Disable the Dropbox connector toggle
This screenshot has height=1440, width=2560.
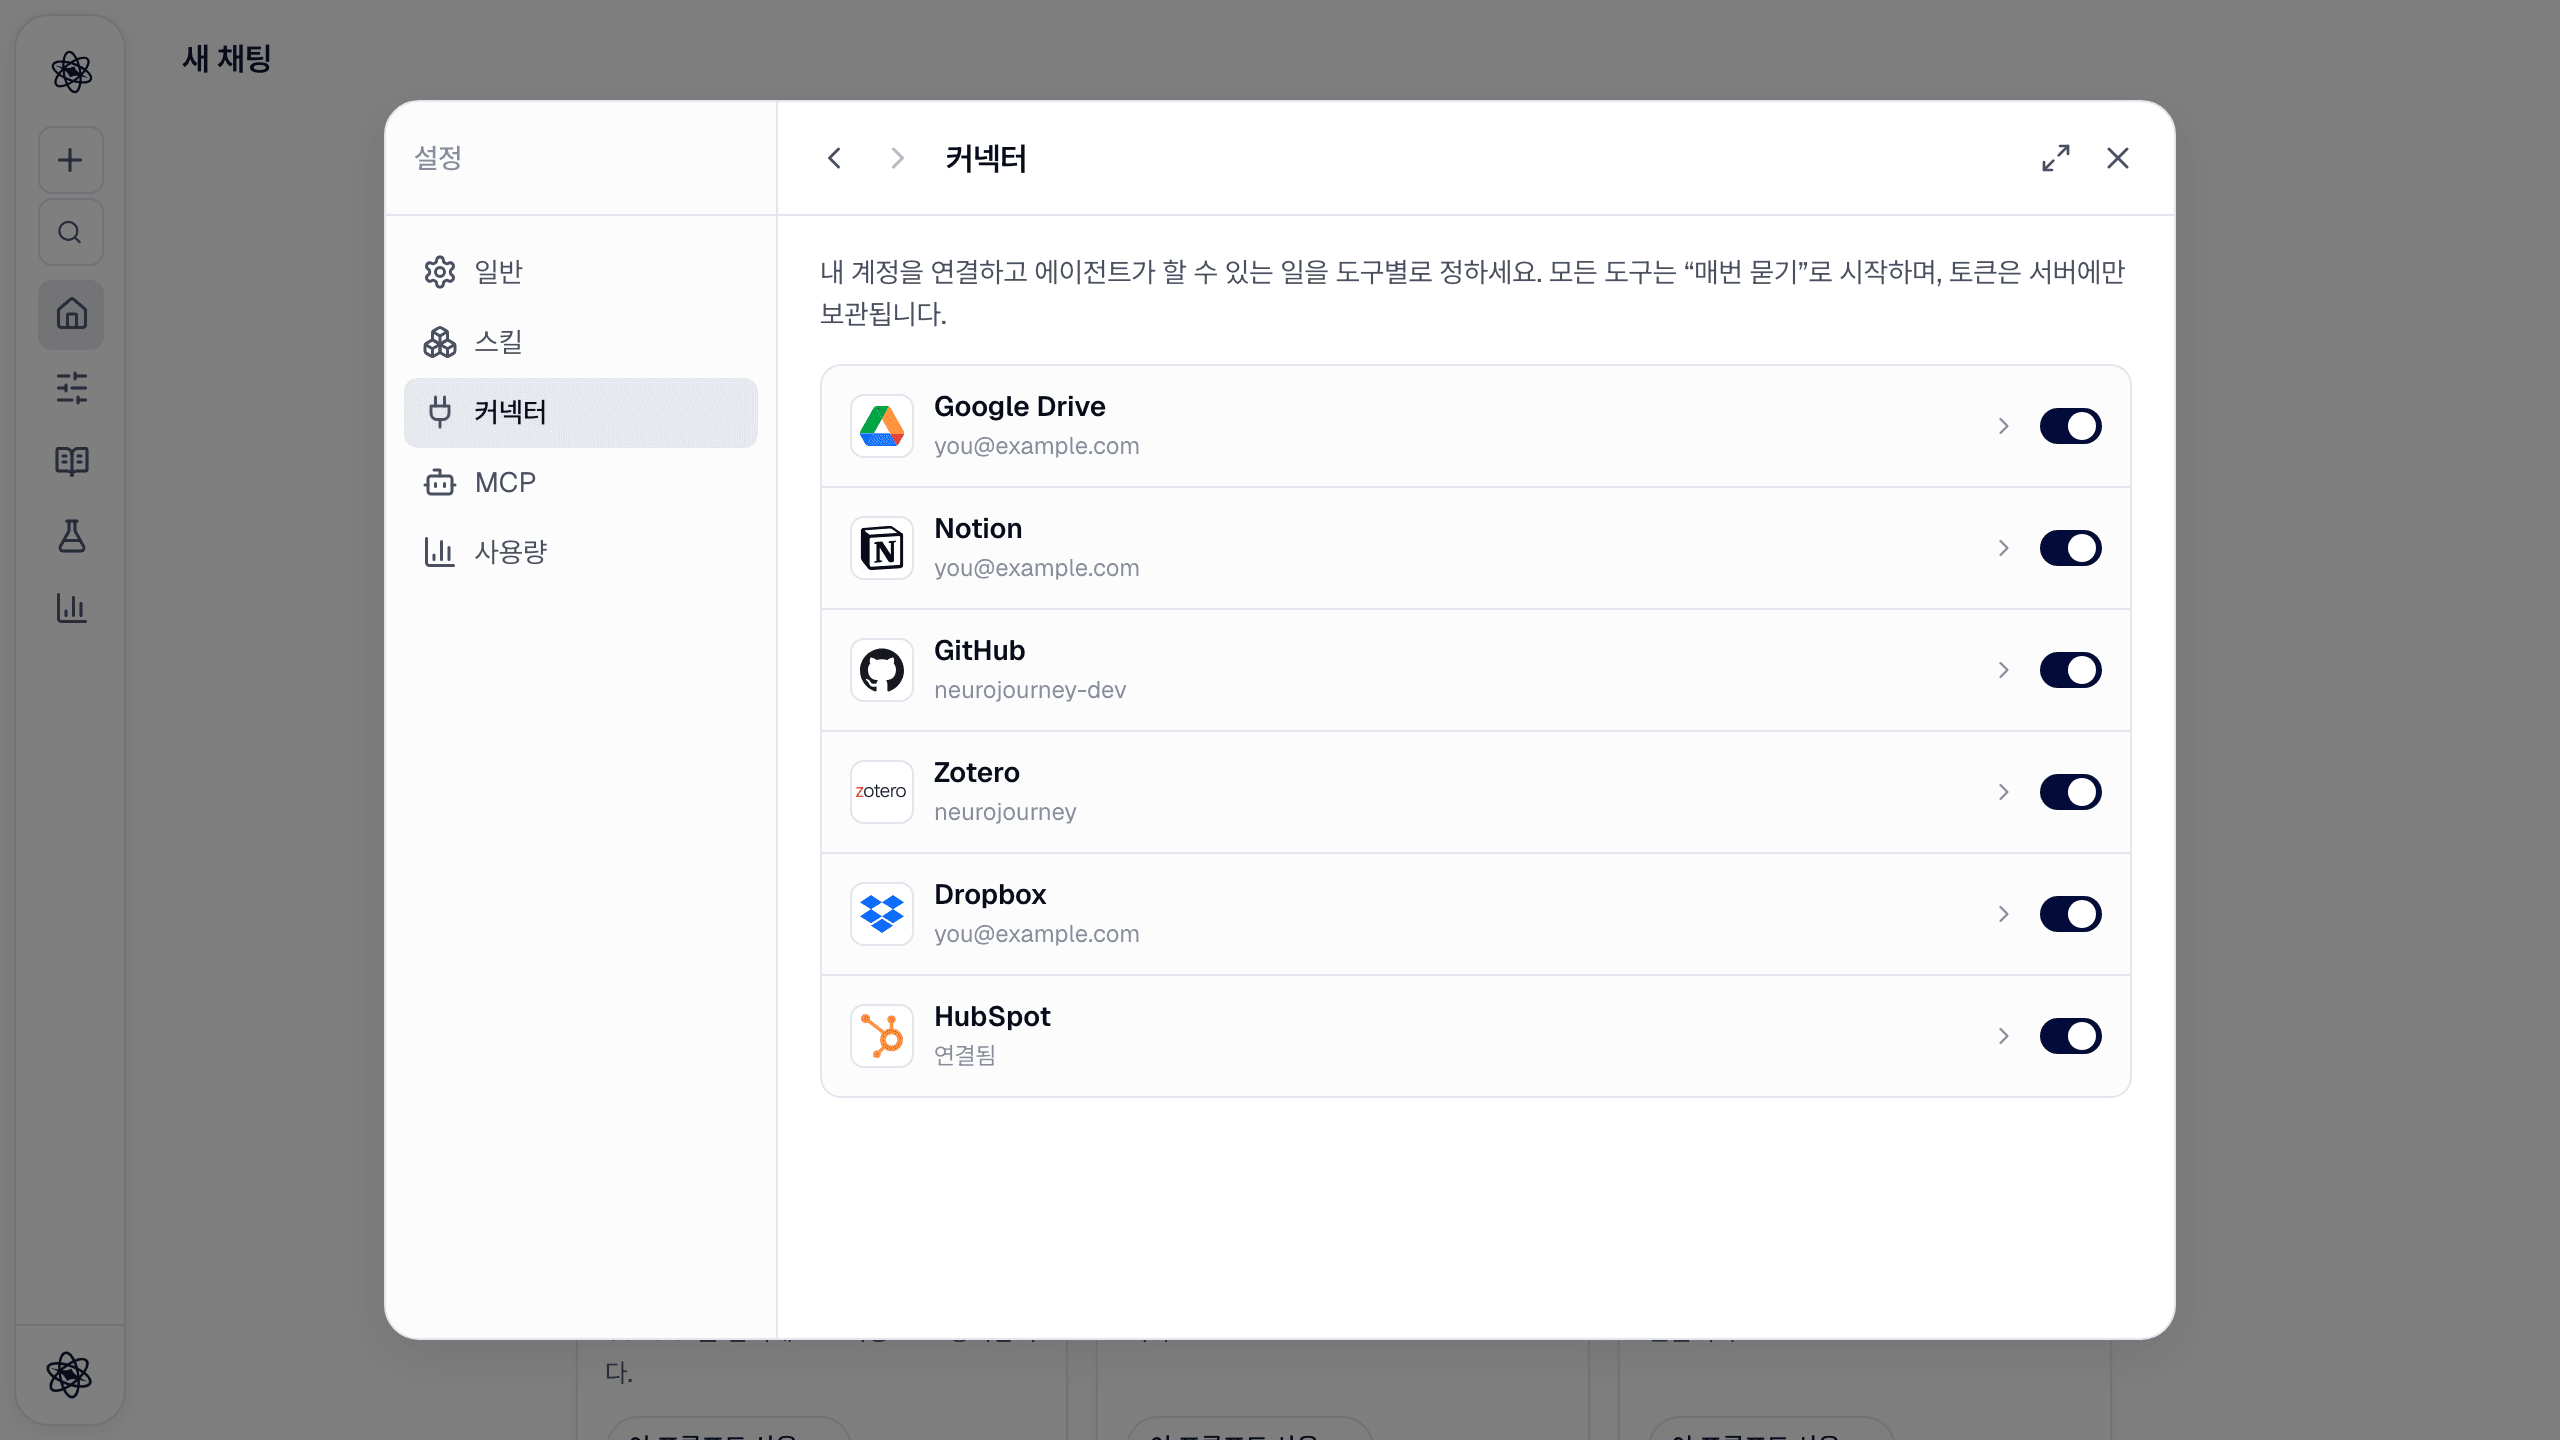2070,914
